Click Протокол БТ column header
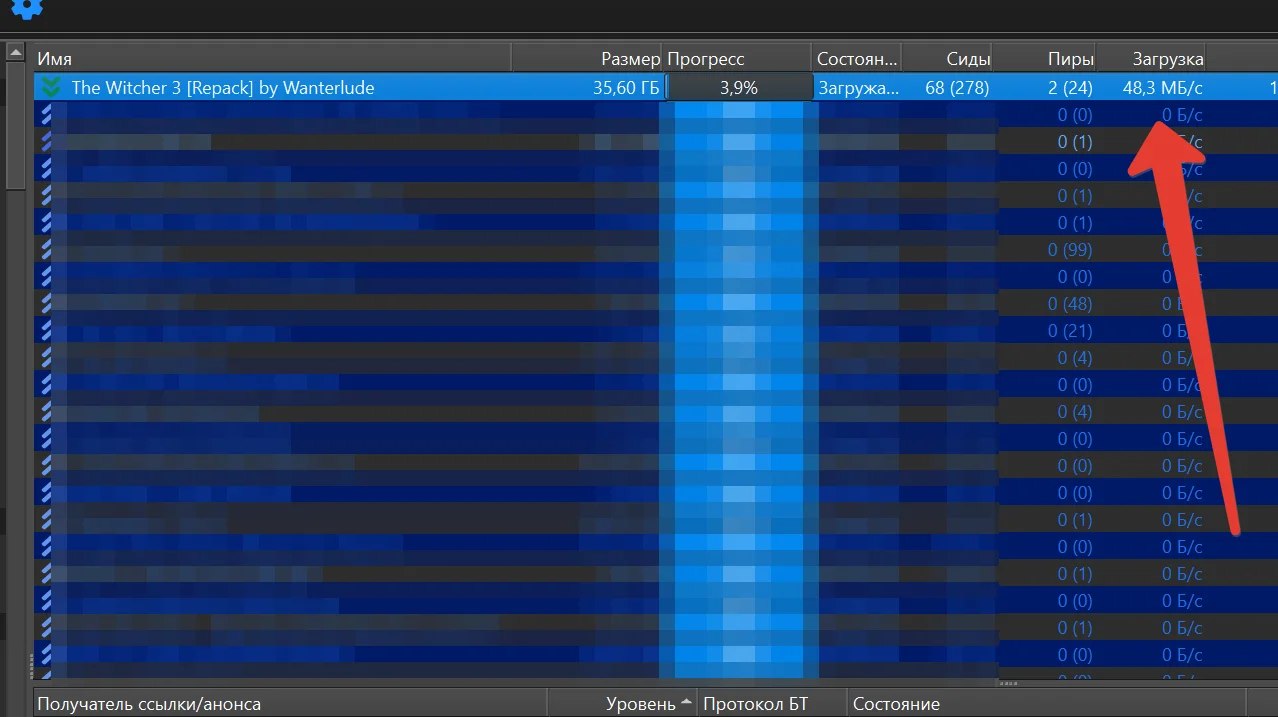 click(x=770, y=704)
